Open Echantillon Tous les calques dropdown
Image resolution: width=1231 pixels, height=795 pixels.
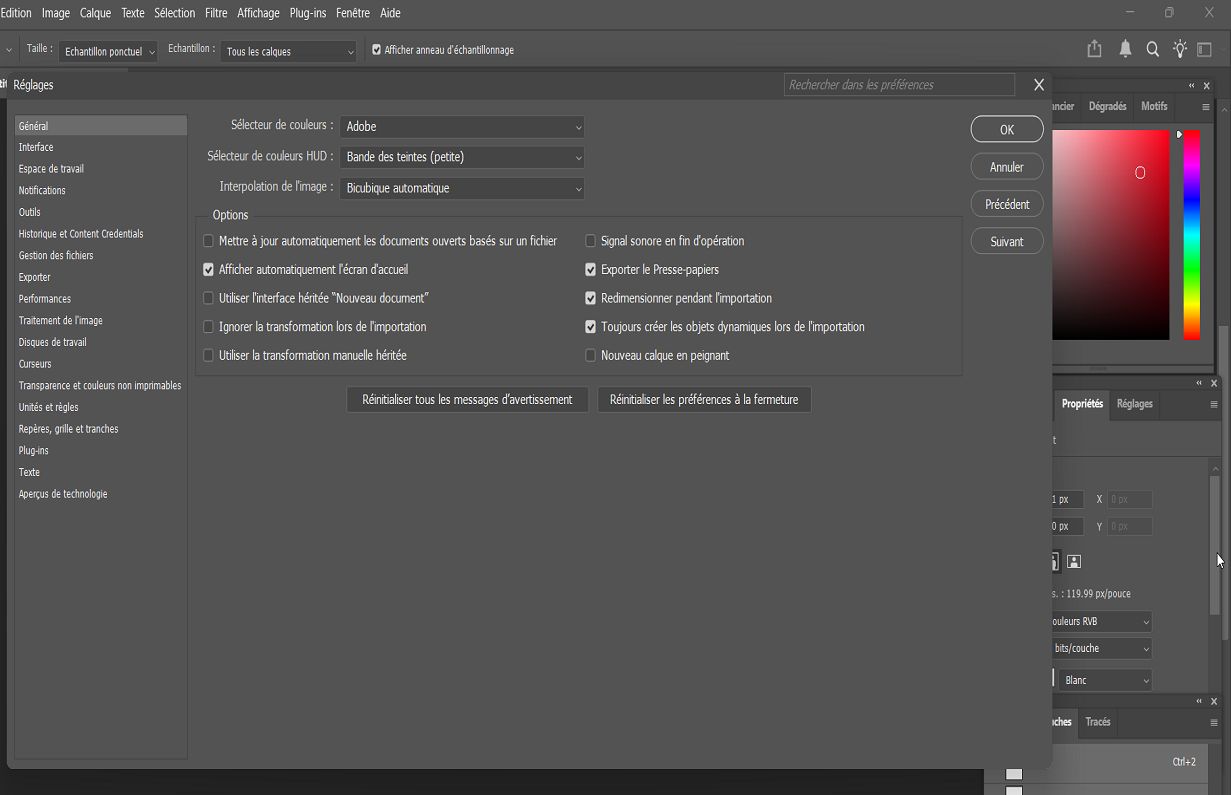pos(289,51)
